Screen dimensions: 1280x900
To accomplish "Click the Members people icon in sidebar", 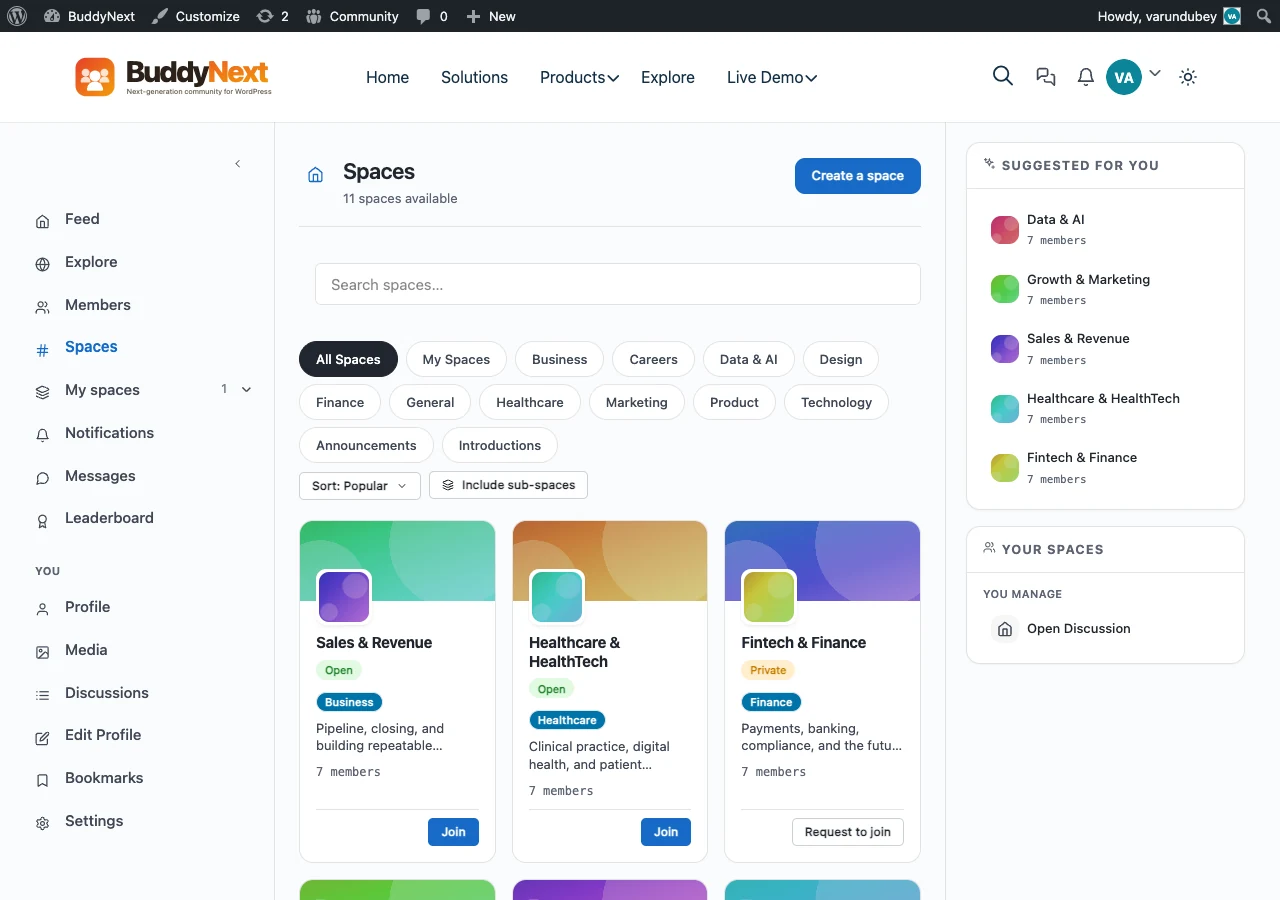I will pos(42,308).
